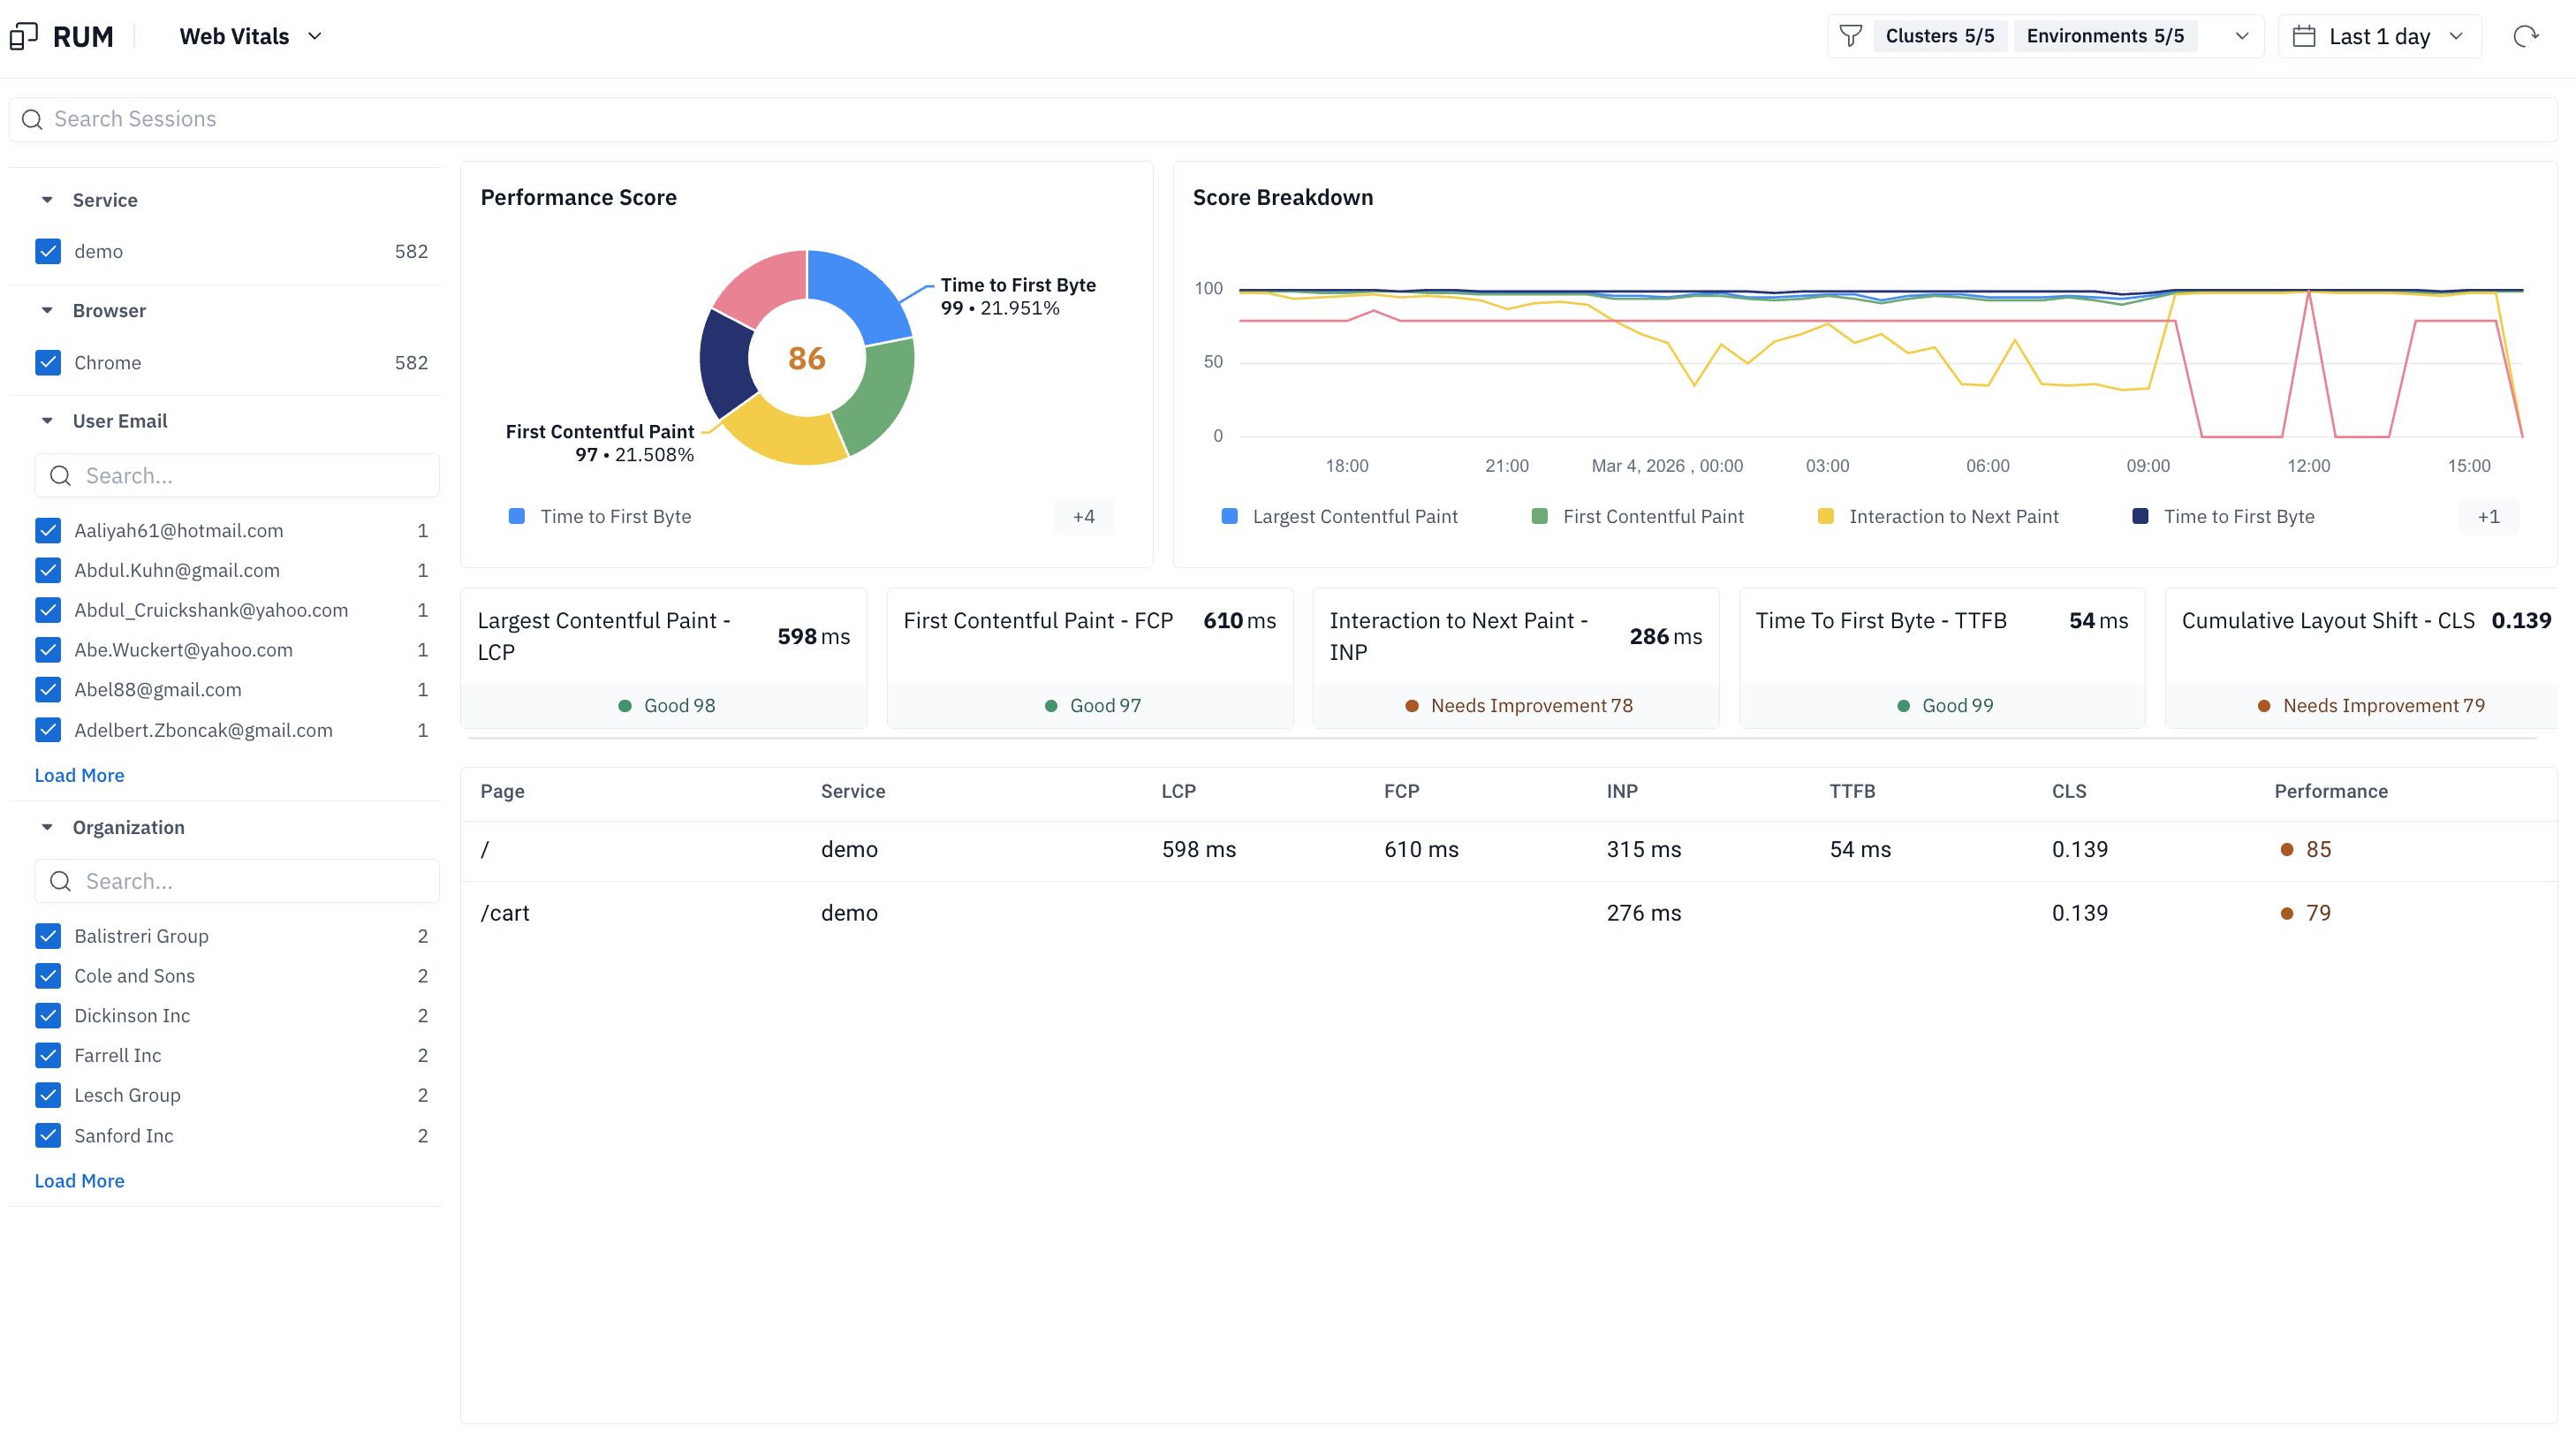Viewport: 2576px width, 1449px height.
Task: Select the Clusters 5/5 filter tag
Action: pyautogui.click(x=1939, y=36)
